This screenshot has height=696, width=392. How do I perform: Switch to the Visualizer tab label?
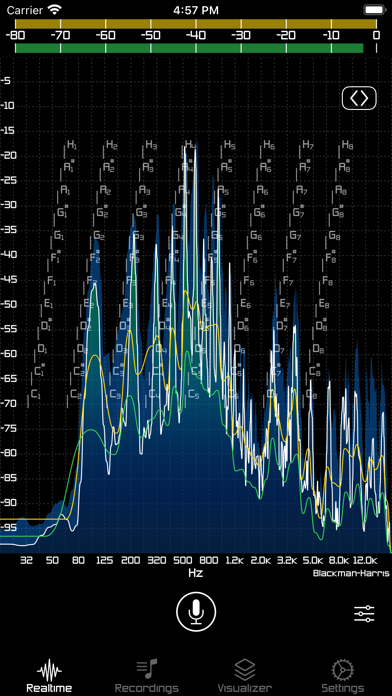[245, 688]
